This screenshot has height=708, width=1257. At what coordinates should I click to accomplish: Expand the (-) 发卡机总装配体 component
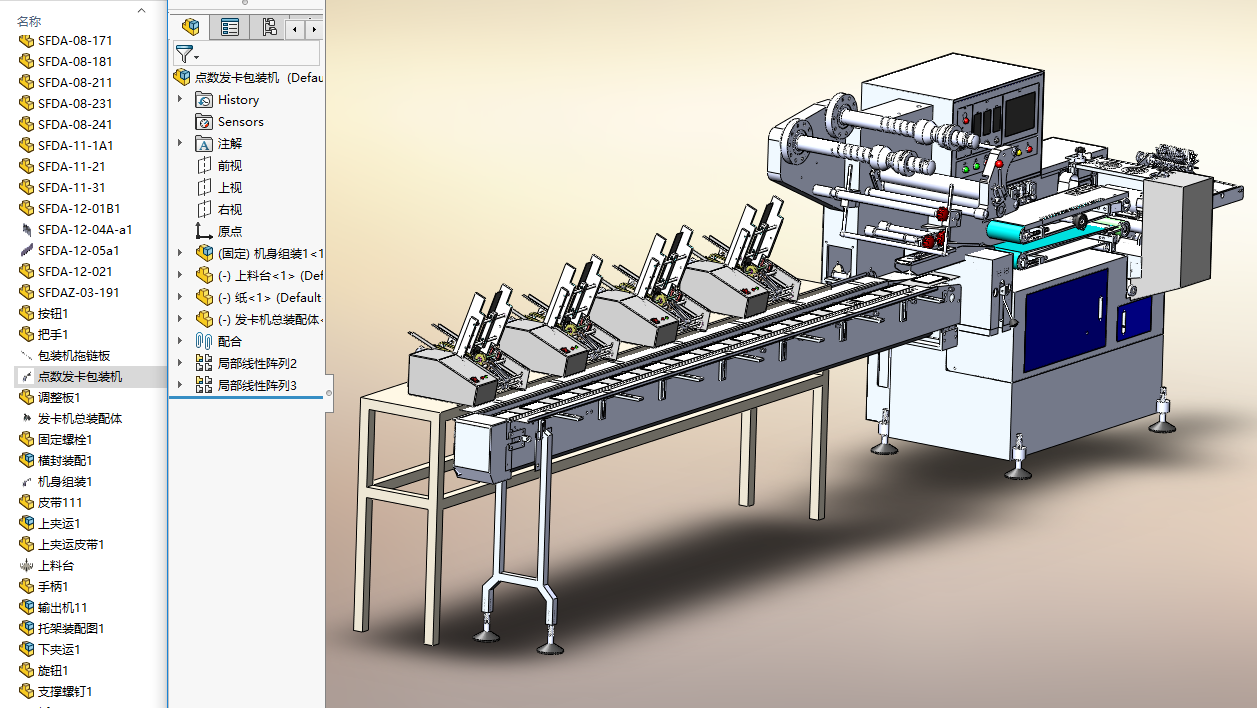click(x=180, y=319)
